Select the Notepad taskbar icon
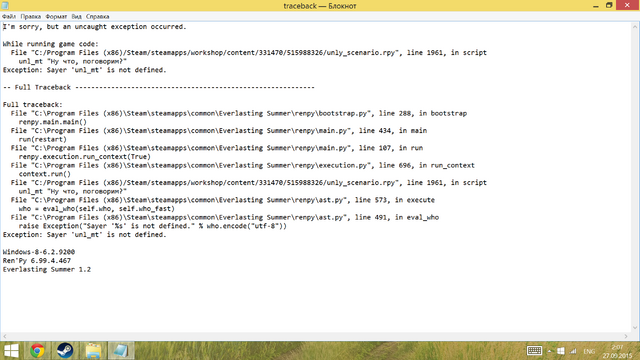Screen dimensions: 640x360 click(121, 351)
